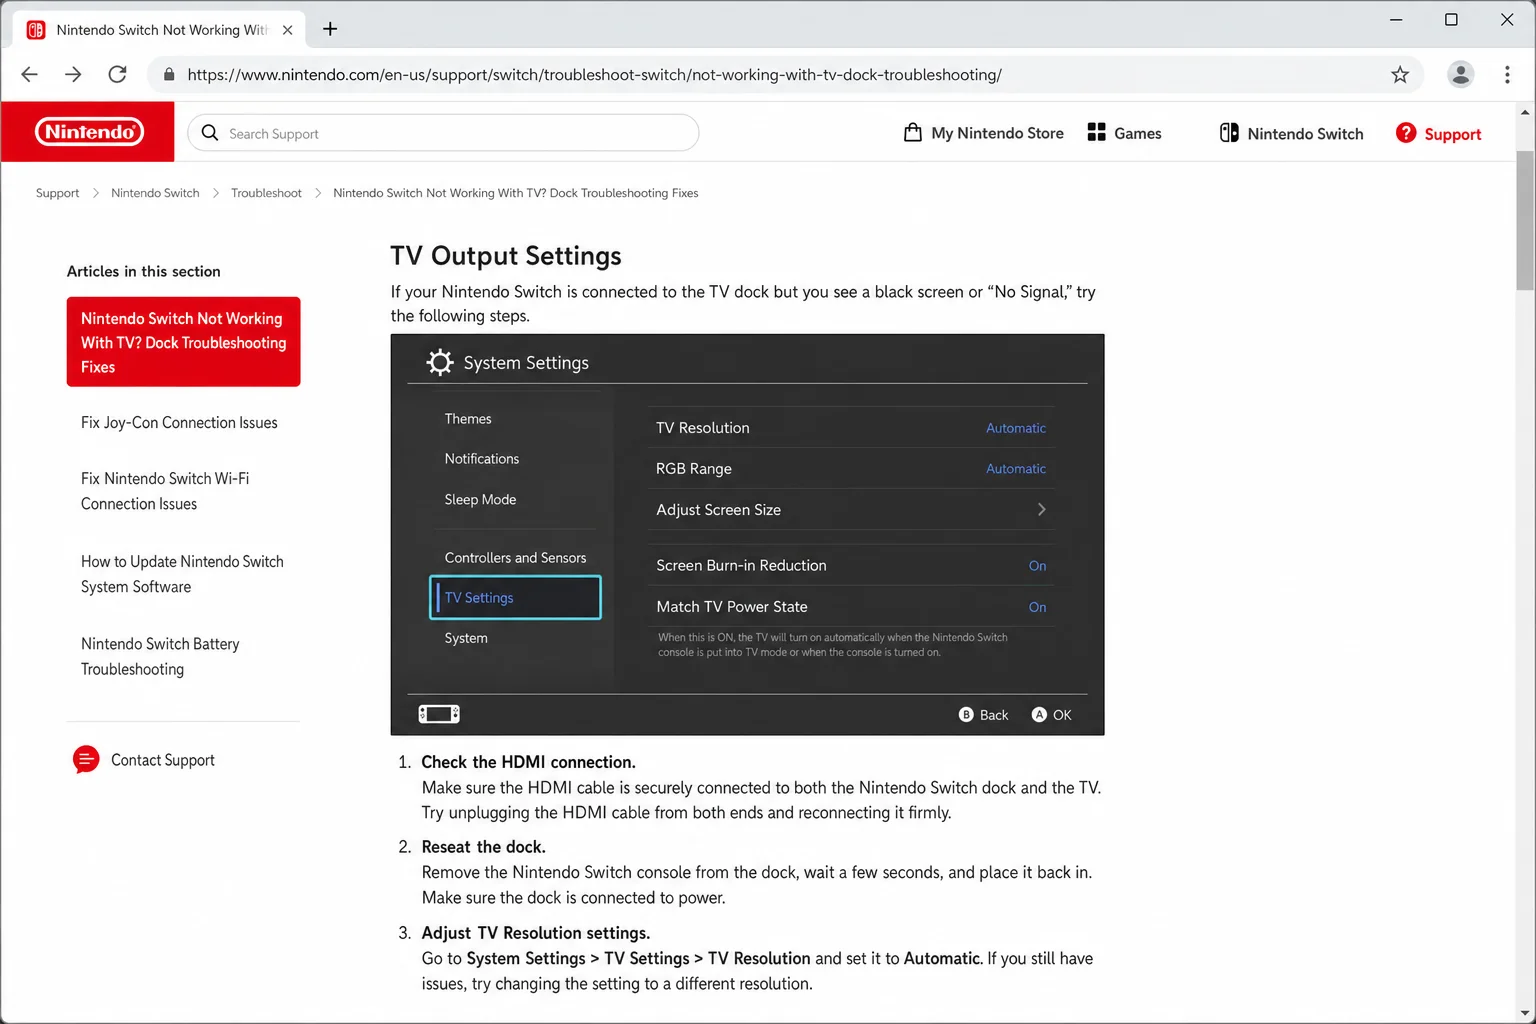Select Notifications in the settings image
The height and width of the screenshot is (1024, 1536).
(x=482, y=459)
